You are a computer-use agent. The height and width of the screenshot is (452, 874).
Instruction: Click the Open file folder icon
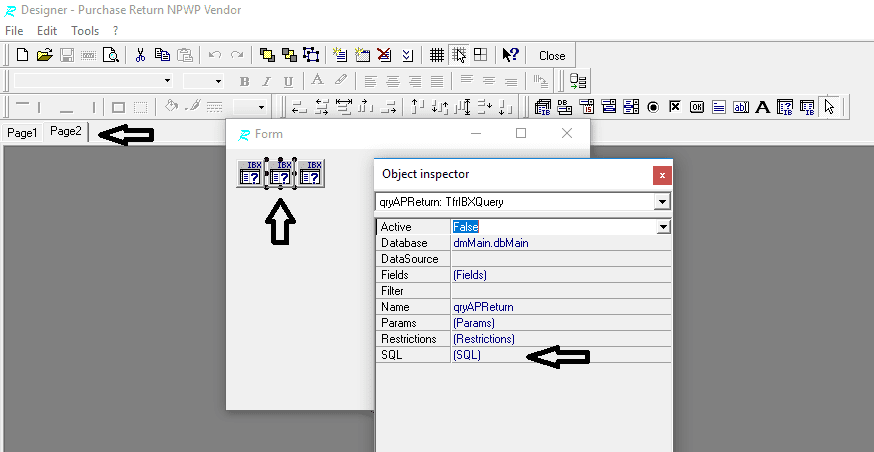pos(44,55)
